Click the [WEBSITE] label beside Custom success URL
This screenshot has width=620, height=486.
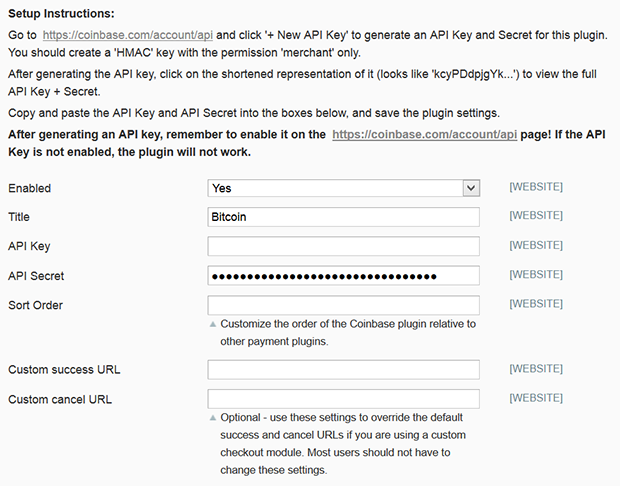click(536, 369)
